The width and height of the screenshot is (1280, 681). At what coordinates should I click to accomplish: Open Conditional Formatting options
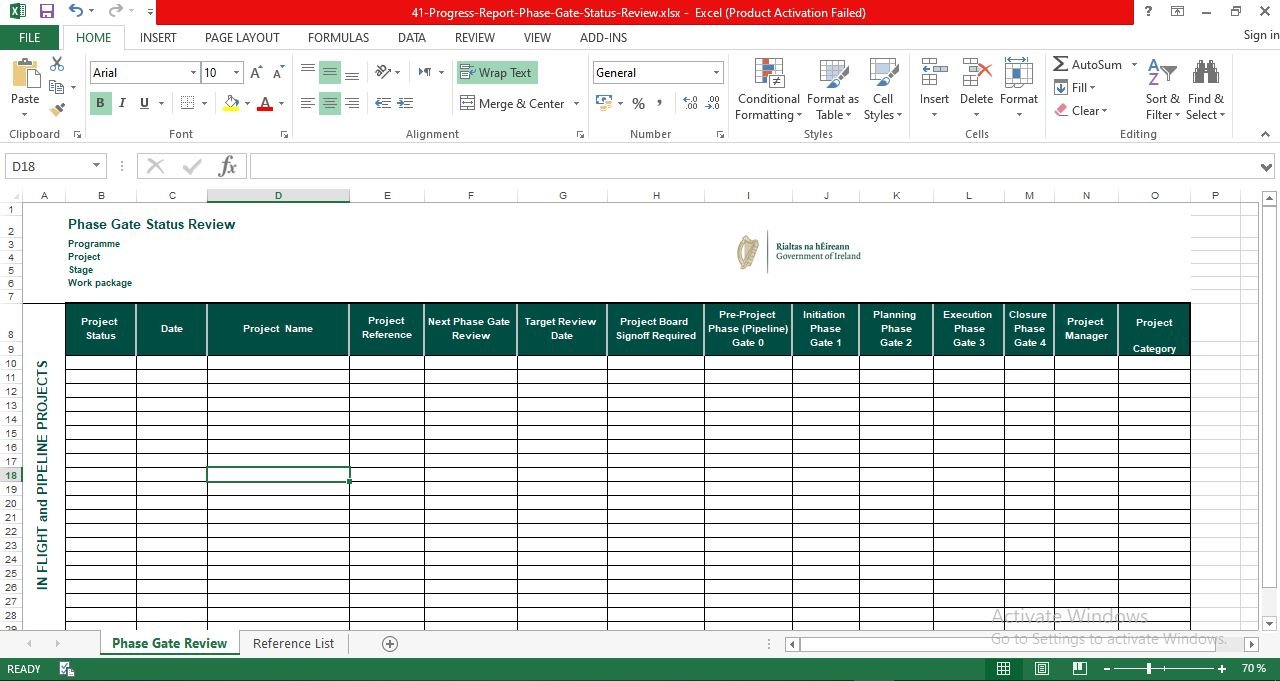coord(767,90)
